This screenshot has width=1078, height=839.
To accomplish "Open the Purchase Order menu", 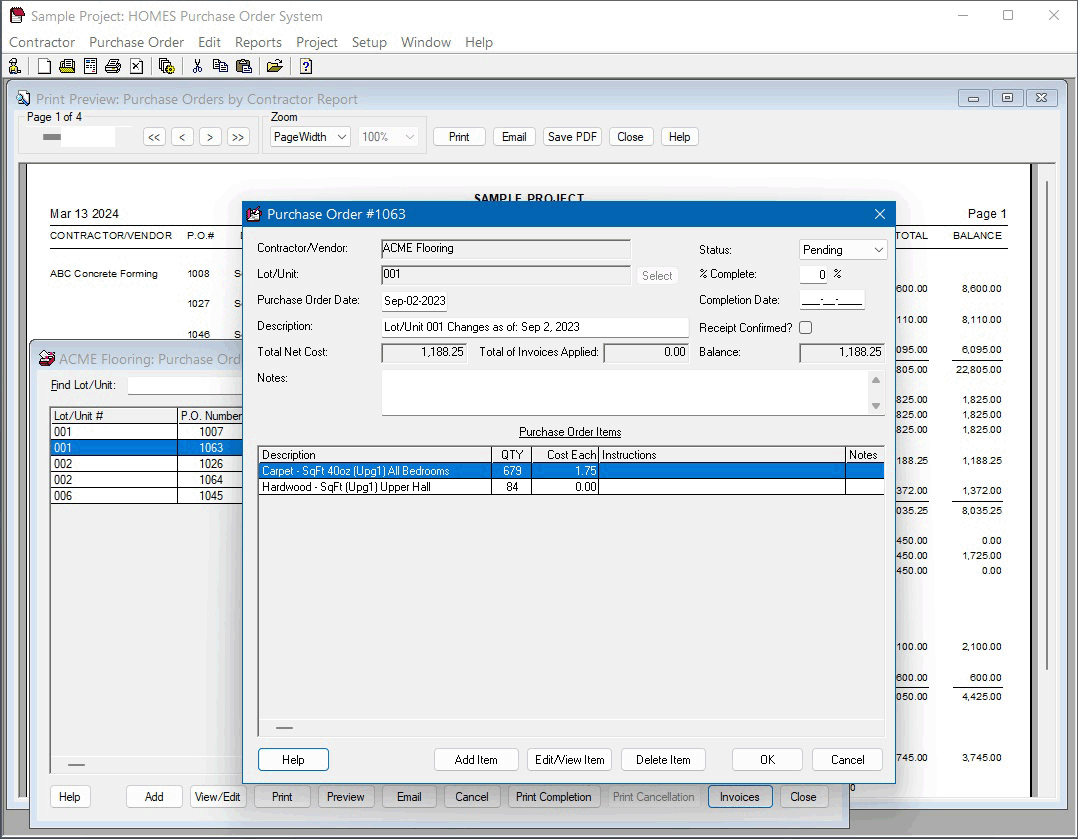I will (x=136, y=42).
